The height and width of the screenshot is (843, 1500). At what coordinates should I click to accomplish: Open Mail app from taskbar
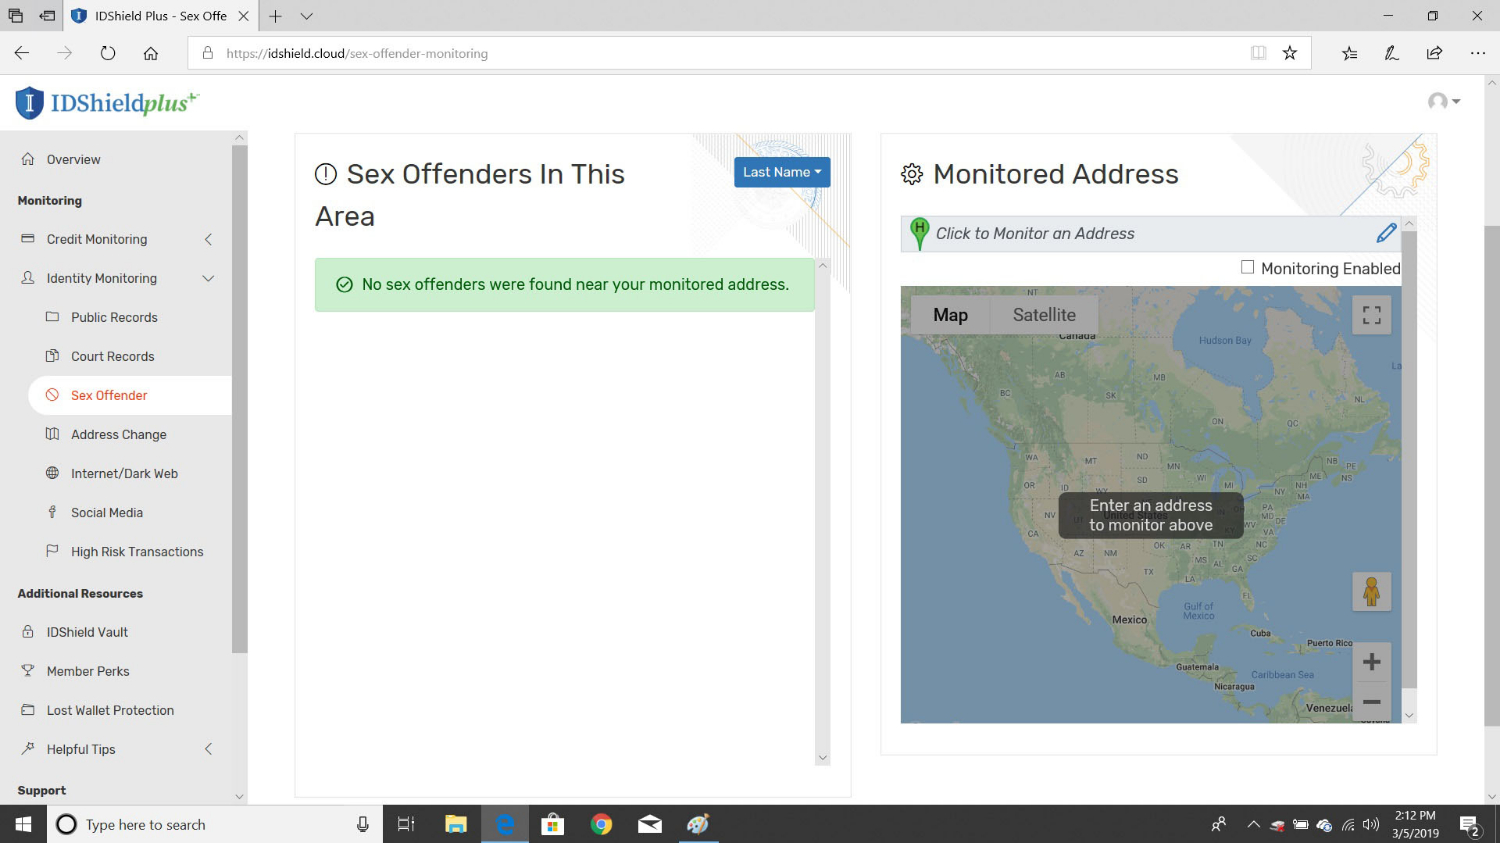[650, 824]
